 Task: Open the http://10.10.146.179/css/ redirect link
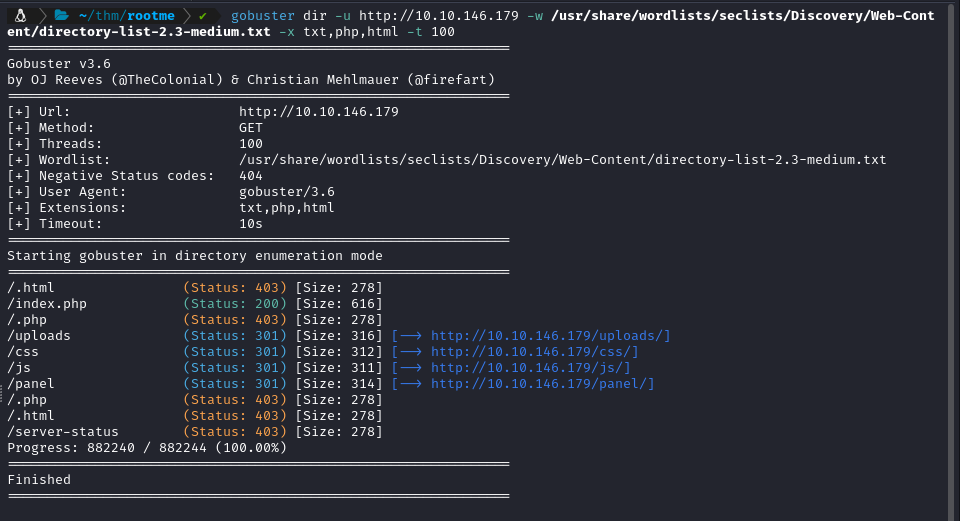pyautogui.click(x=535, y=352)
